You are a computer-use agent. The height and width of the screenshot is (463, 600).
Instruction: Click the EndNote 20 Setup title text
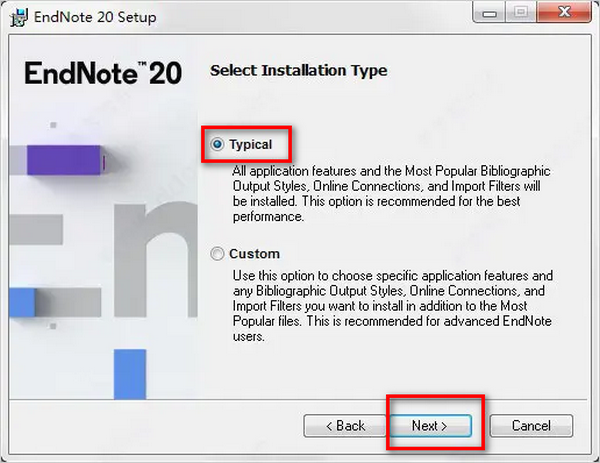[x=95, y=17]
